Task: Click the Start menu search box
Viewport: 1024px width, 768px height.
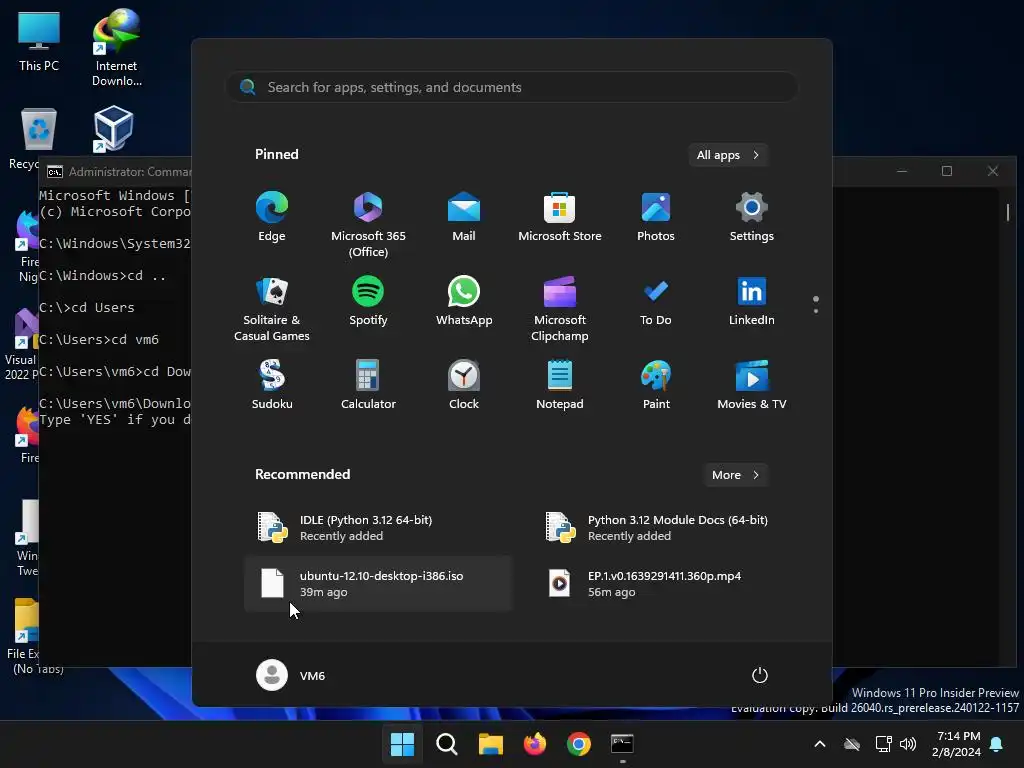Action: pyautogui.click(x=512, y=87)
